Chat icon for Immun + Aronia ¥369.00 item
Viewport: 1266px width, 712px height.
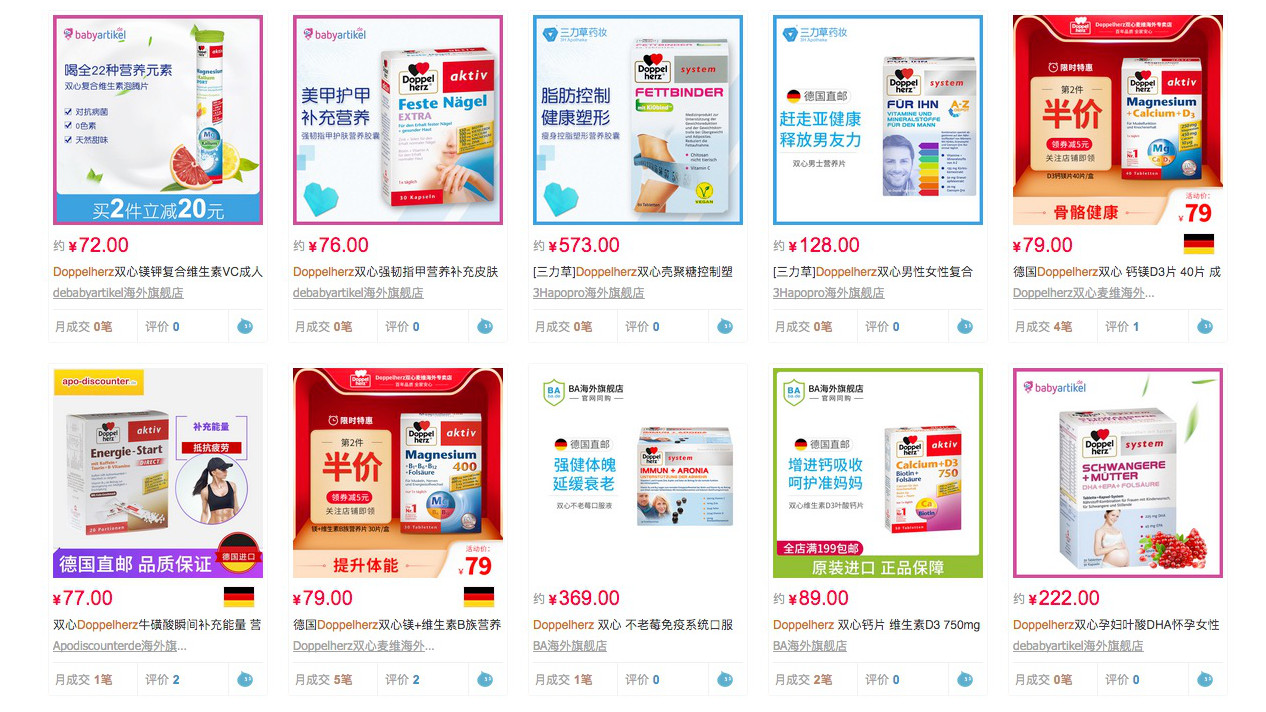(x=725, y=679)
